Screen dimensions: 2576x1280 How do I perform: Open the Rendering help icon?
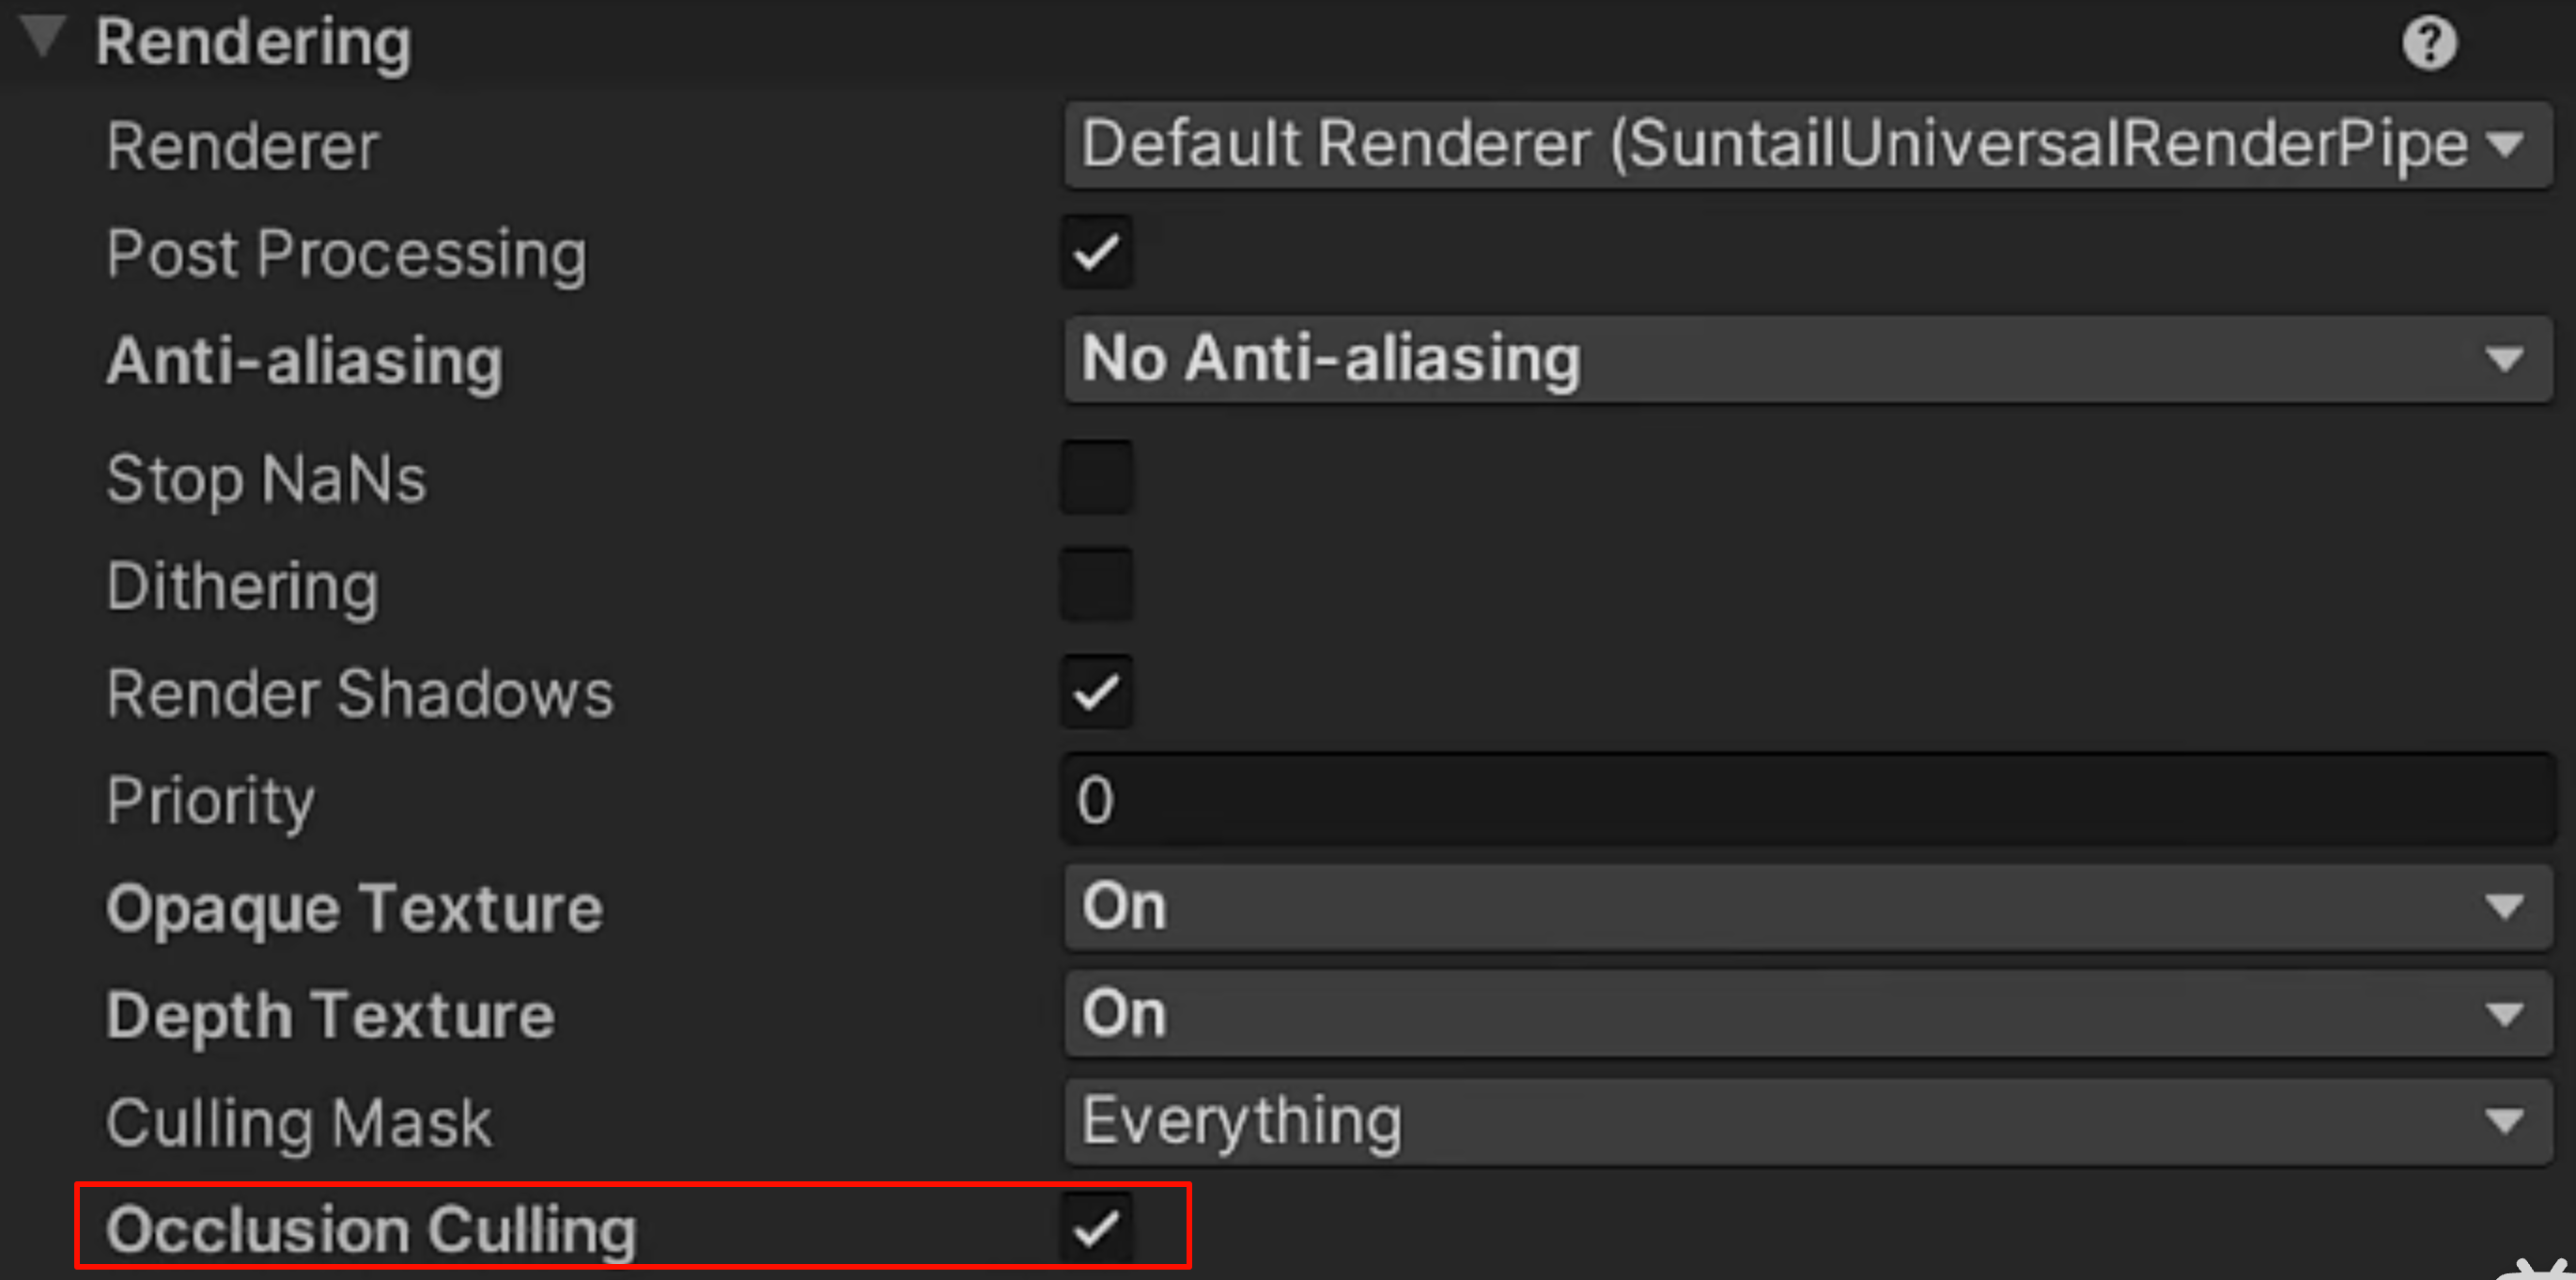pyautogui.click(x=2428, y=43)
